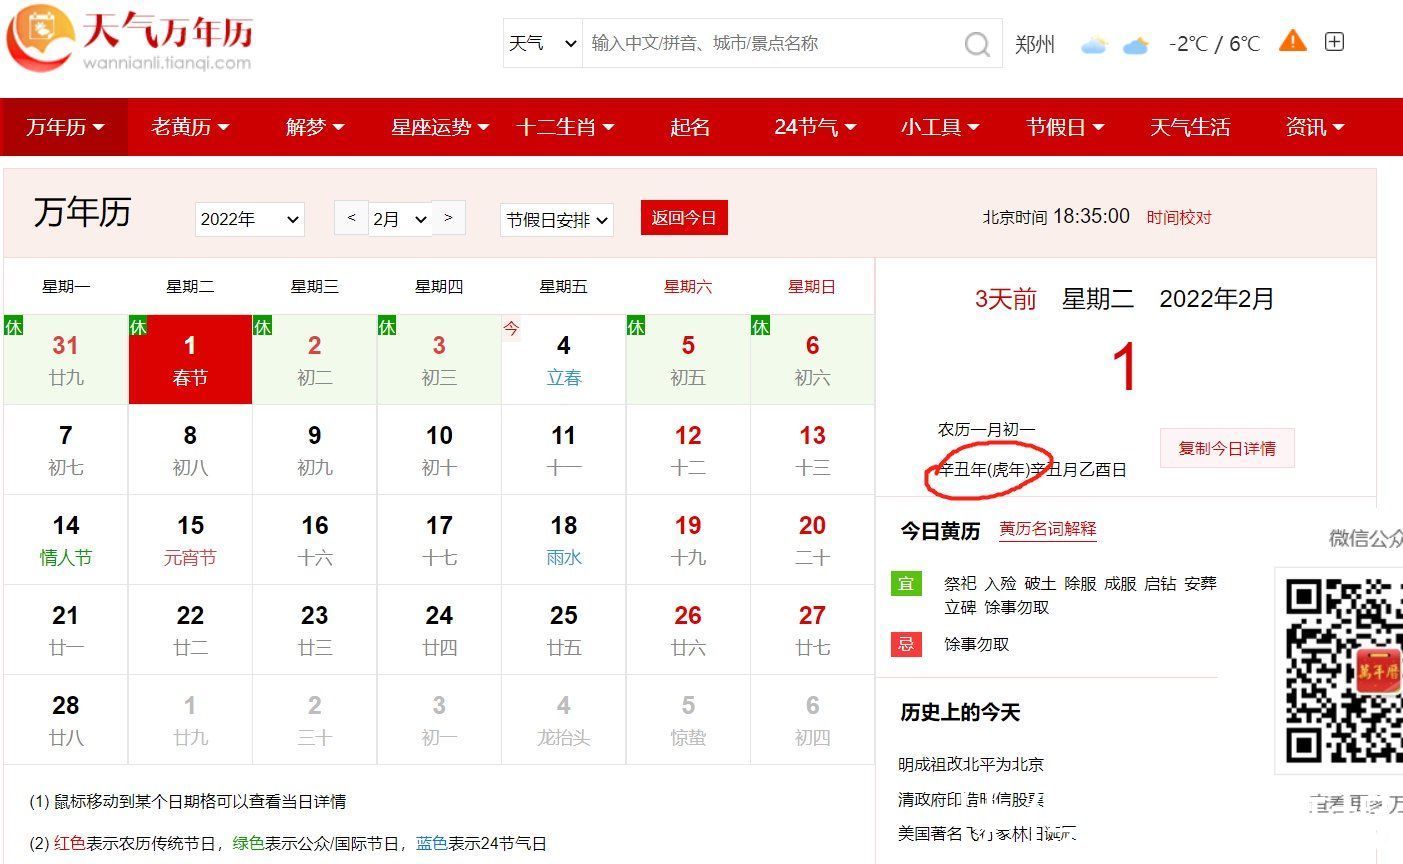Image resolution: width=1403 pixels, height=864 pixels.
Task: Select January 31 廿九 date cell
Action: (x=66, y=360)
